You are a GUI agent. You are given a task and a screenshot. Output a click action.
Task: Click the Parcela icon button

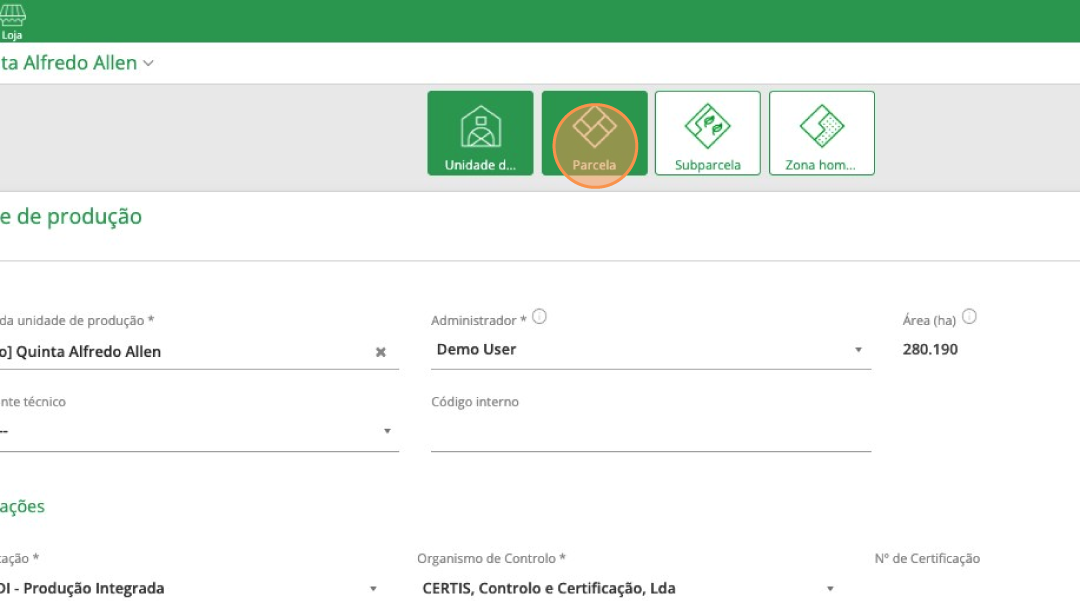[594, 133]
